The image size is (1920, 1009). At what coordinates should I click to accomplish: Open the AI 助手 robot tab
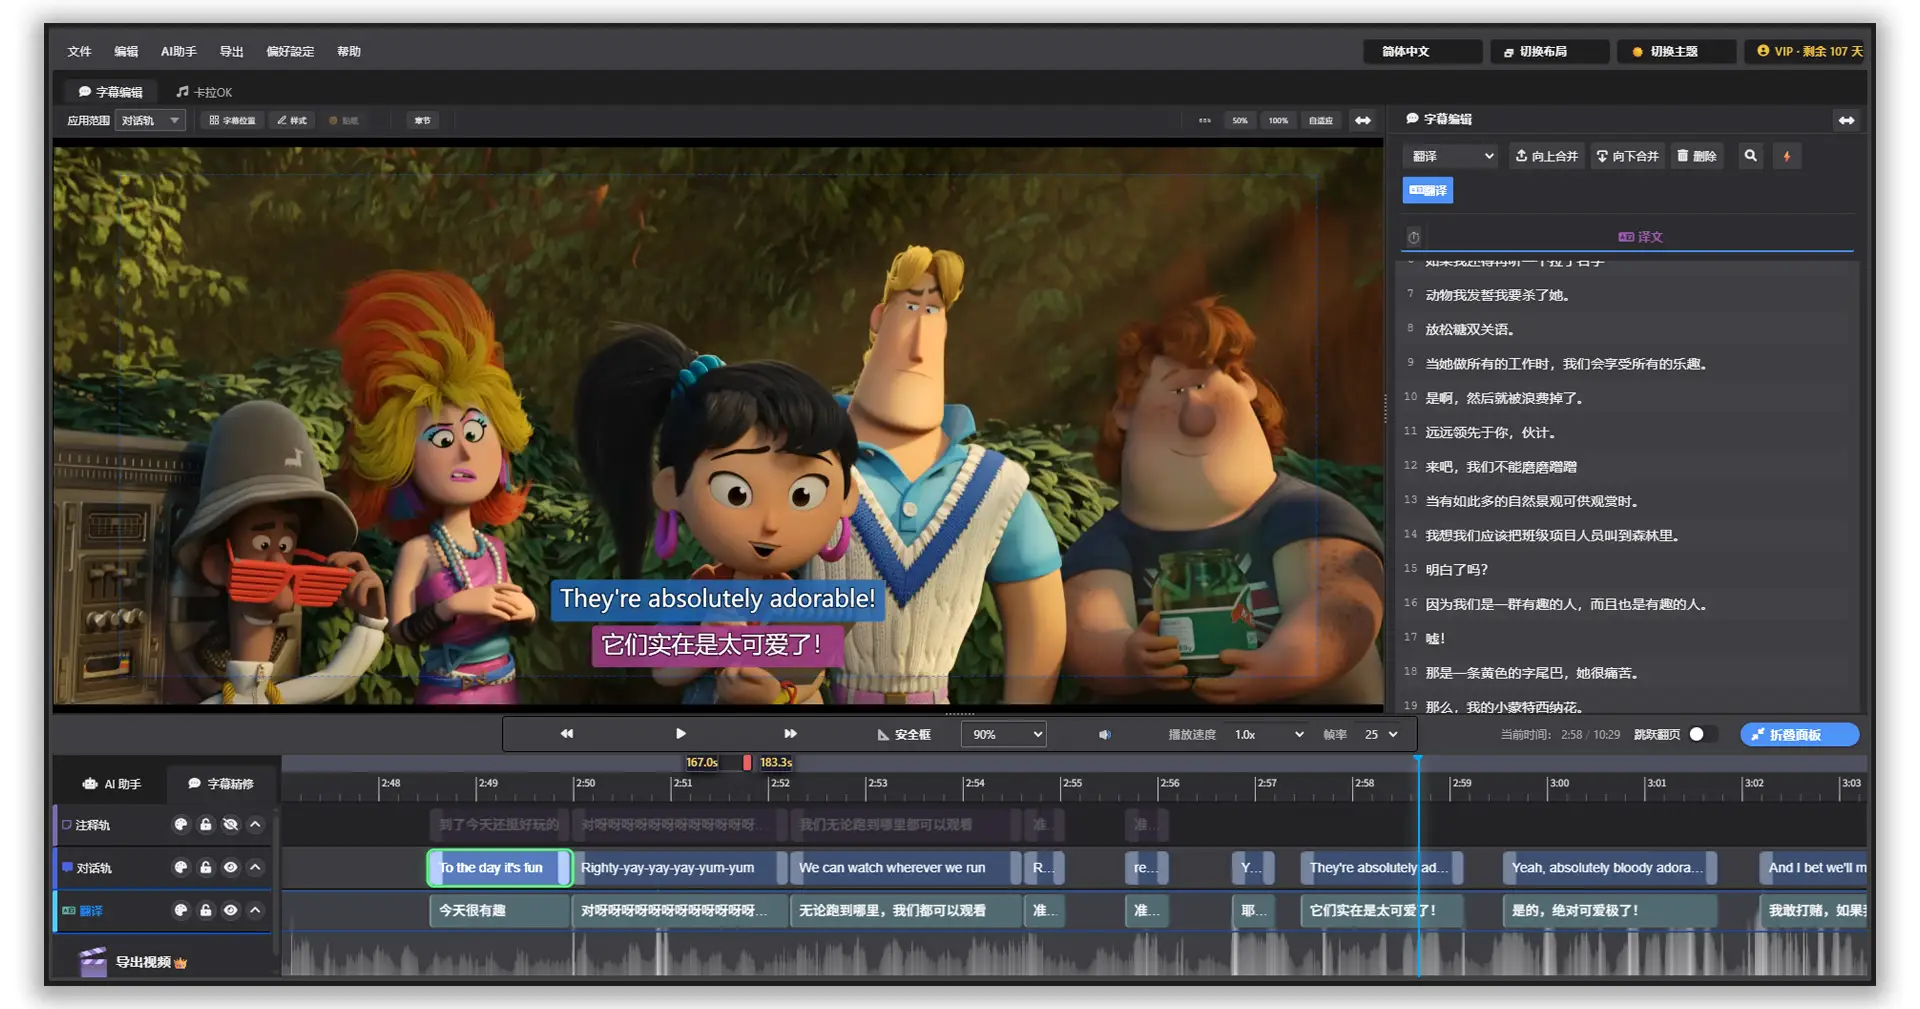click(x=112, y=784)
